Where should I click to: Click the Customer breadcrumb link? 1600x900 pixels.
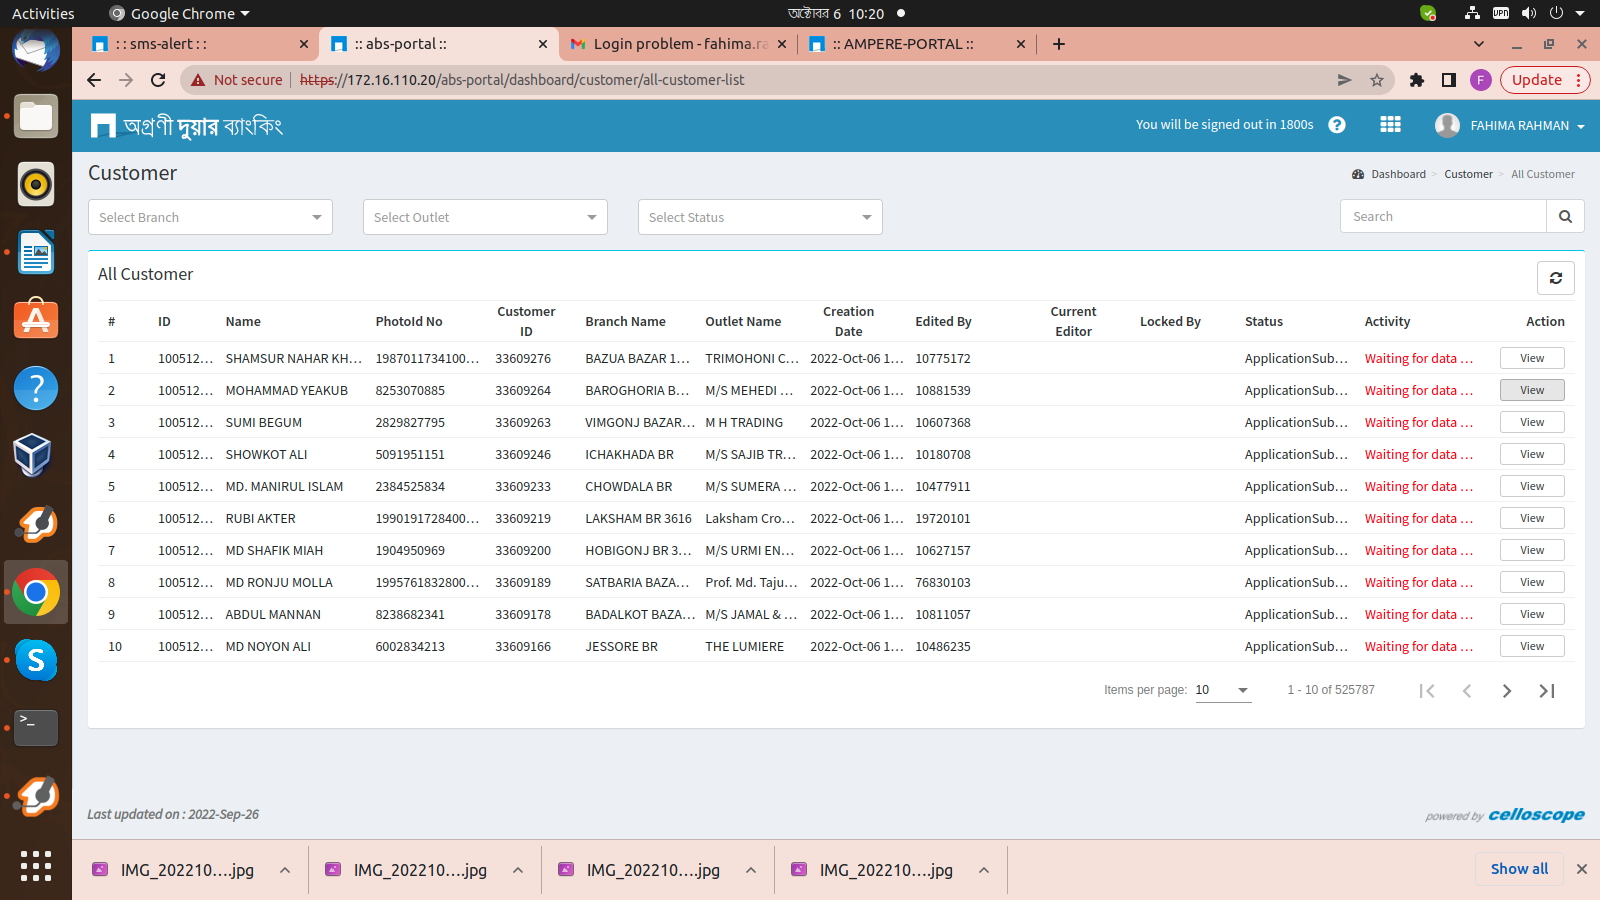tap(1468, 174)
